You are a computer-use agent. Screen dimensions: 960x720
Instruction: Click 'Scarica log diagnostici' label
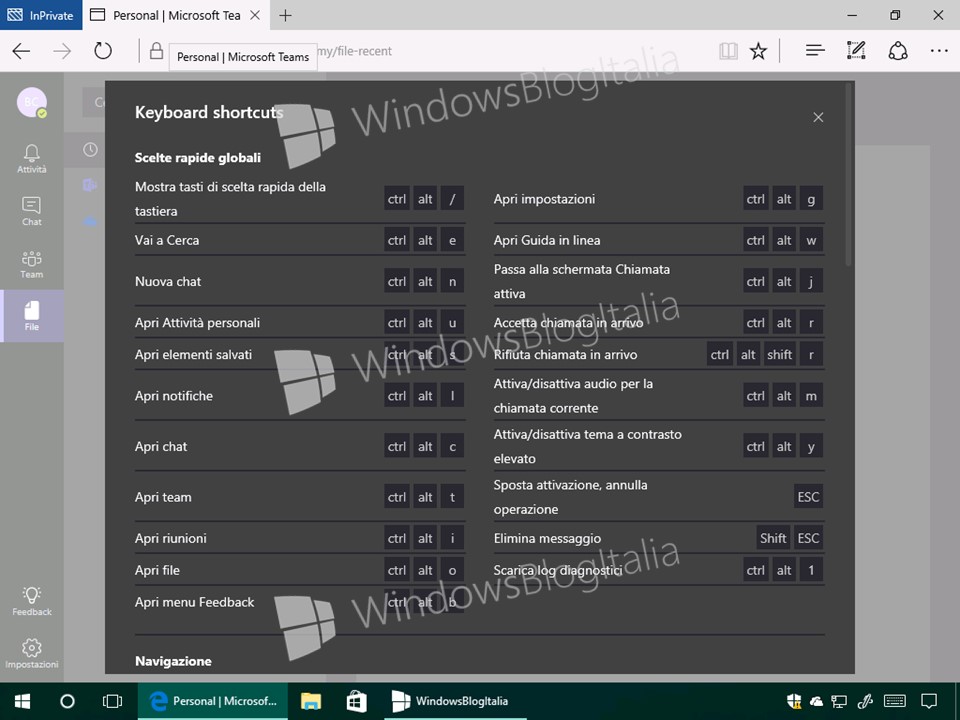[558, 570]
